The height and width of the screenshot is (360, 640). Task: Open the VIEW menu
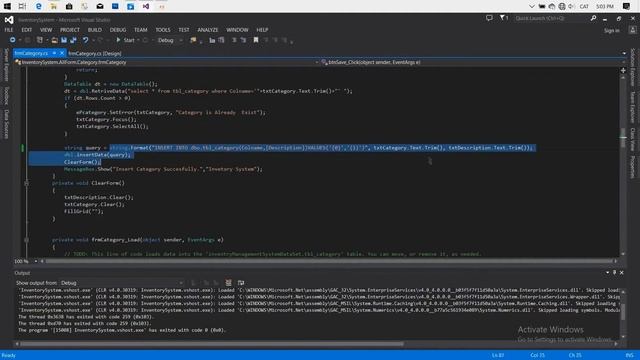pos(46,30)
